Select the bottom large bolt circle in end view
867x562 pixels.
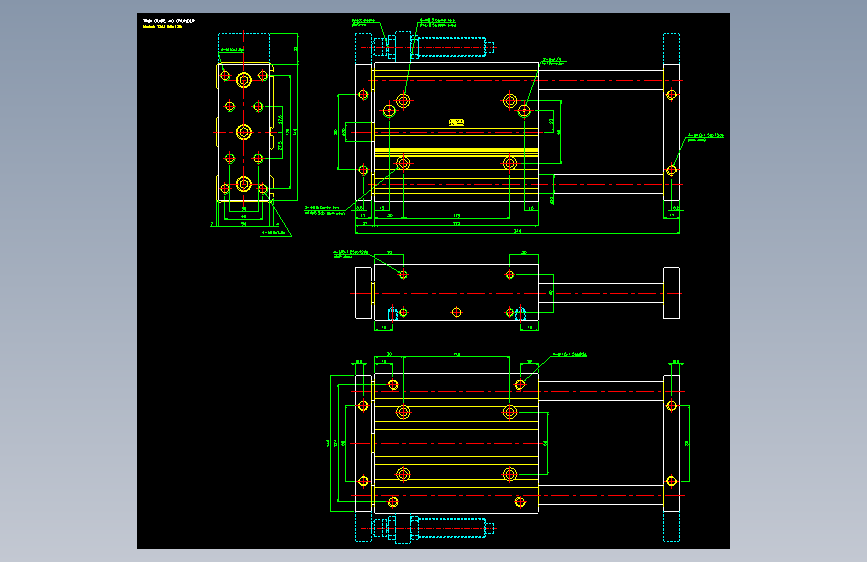coord(244,184)
